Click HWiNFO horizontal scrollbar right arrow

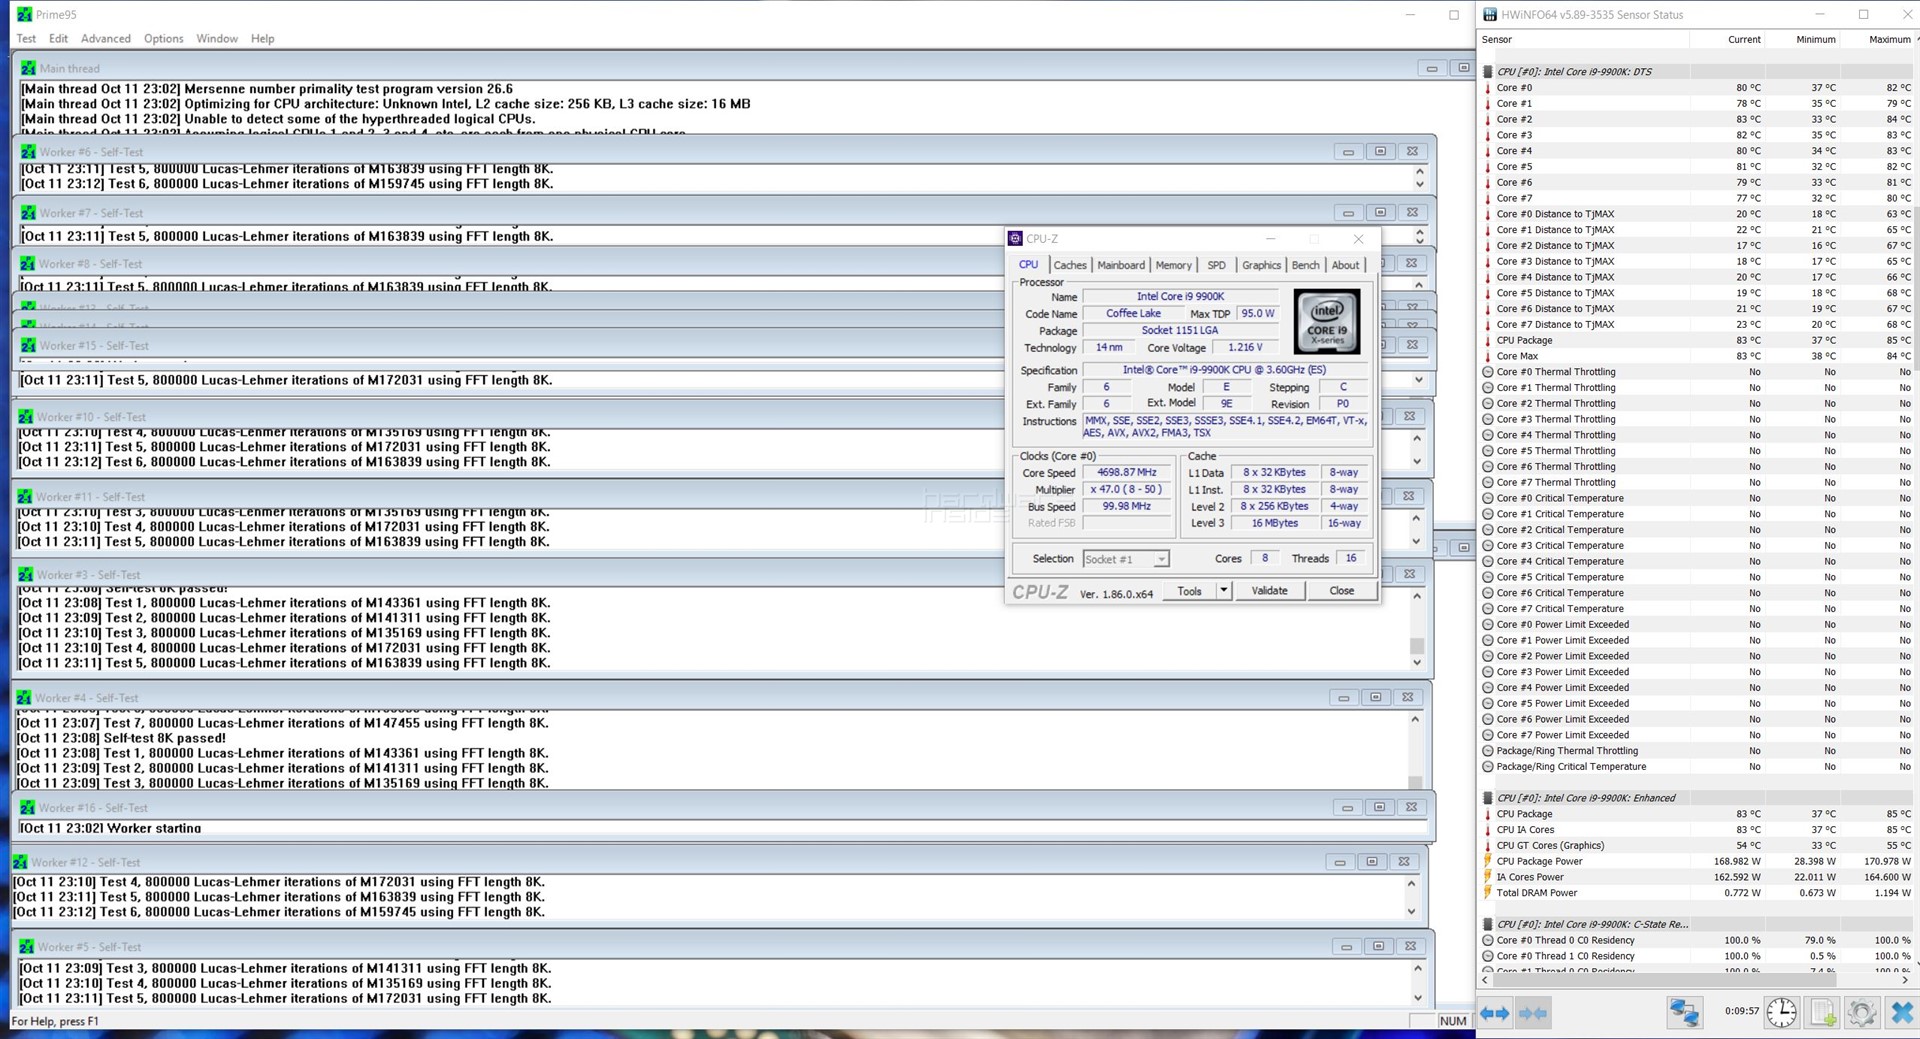1905,980
